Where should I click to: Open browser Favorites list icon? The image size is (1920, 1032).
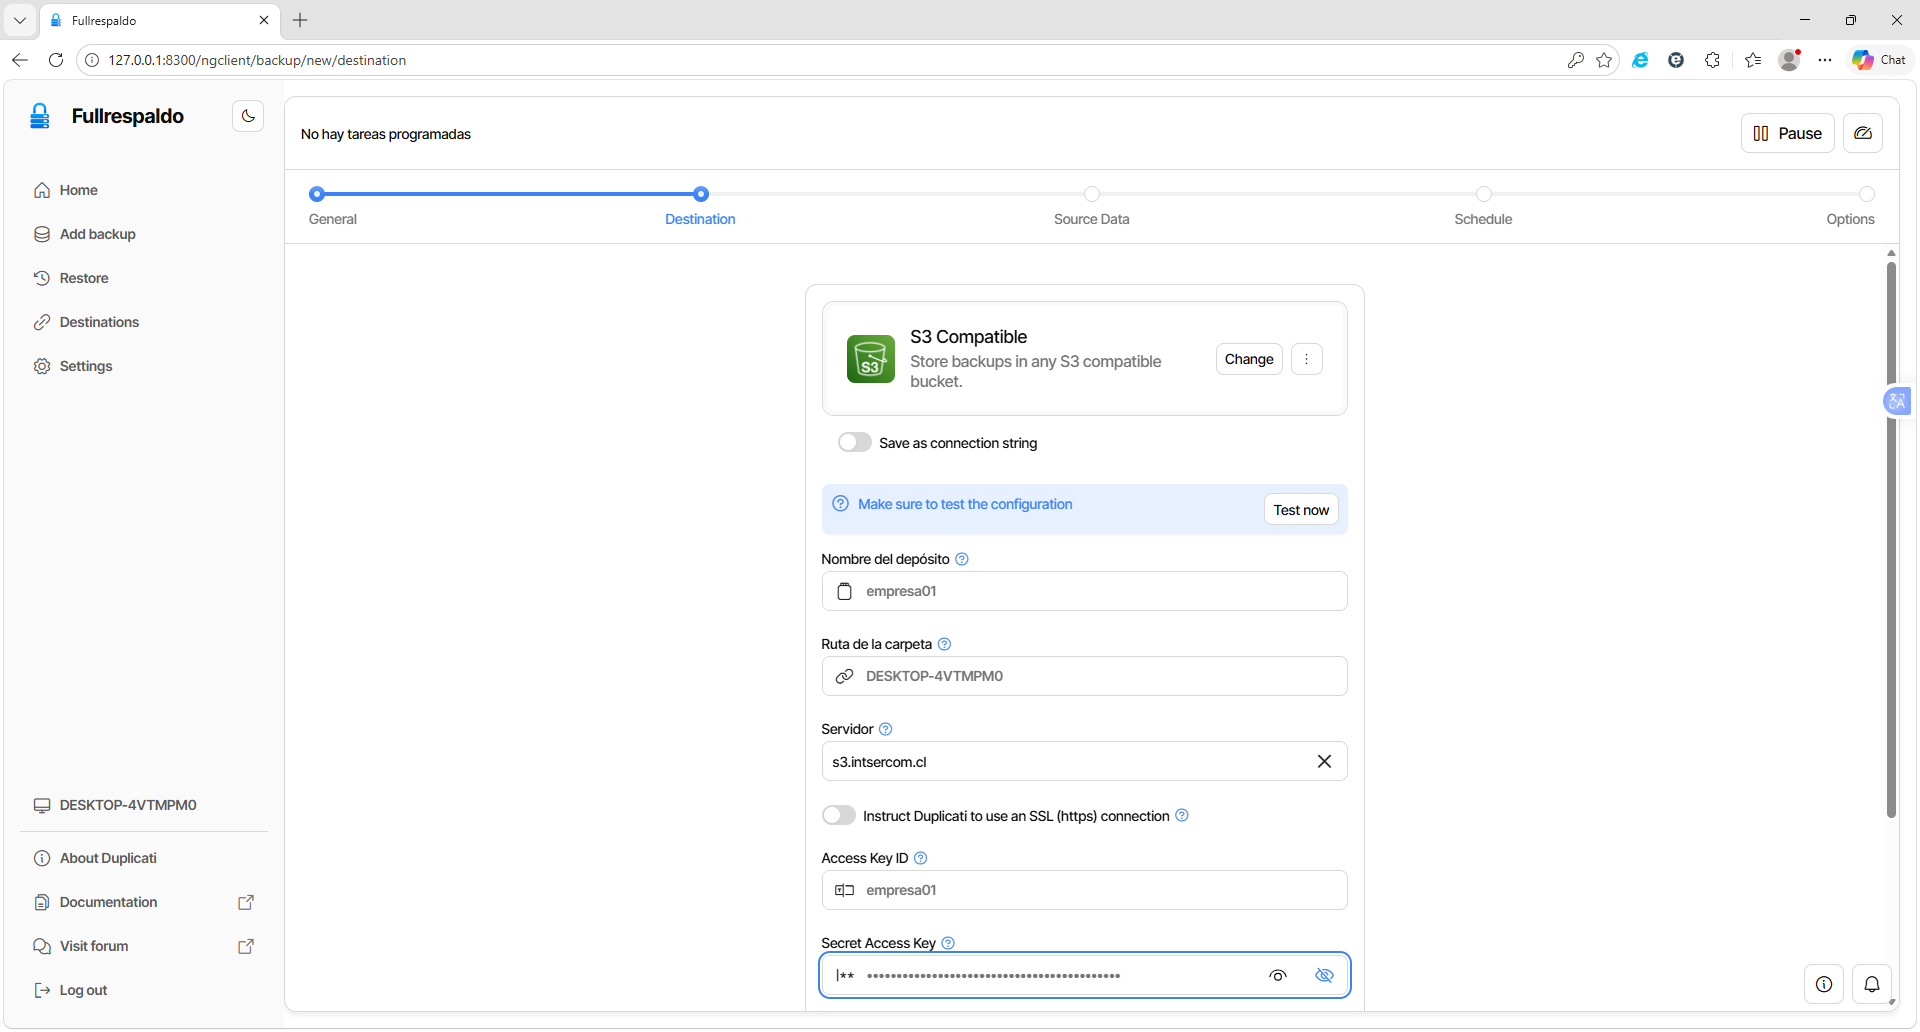tap(1753, 60)
